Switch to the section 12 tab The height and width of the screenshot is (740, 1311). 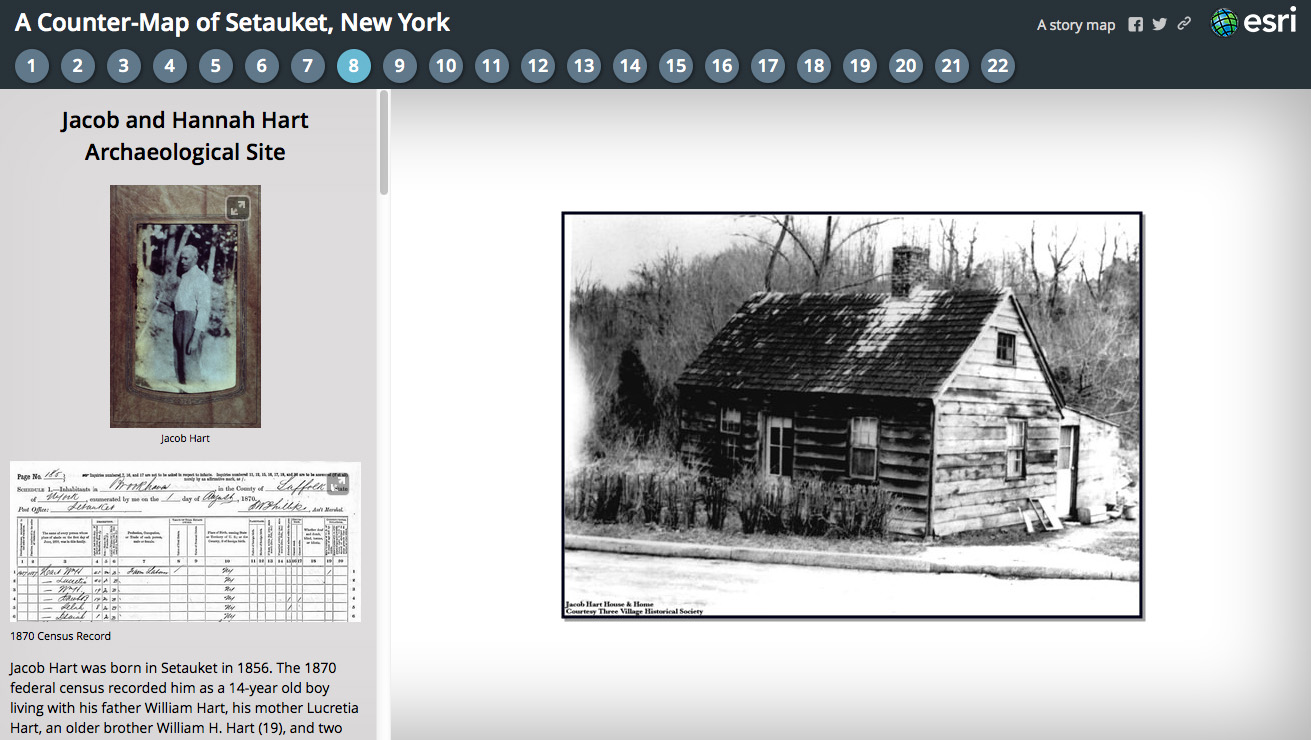pyautogui.click(x=537, y=65)
